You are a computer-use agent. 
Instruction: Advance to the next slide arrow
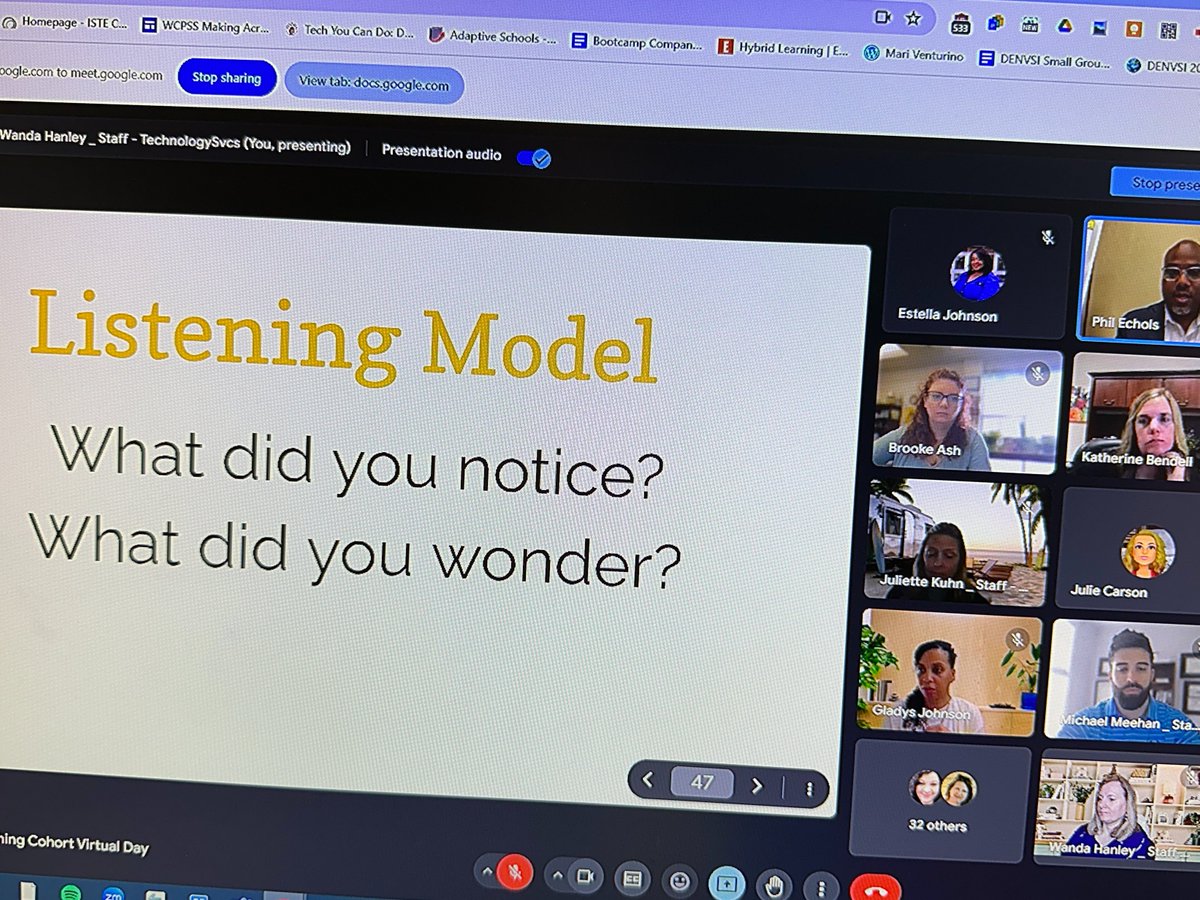[x=757, y=785]
